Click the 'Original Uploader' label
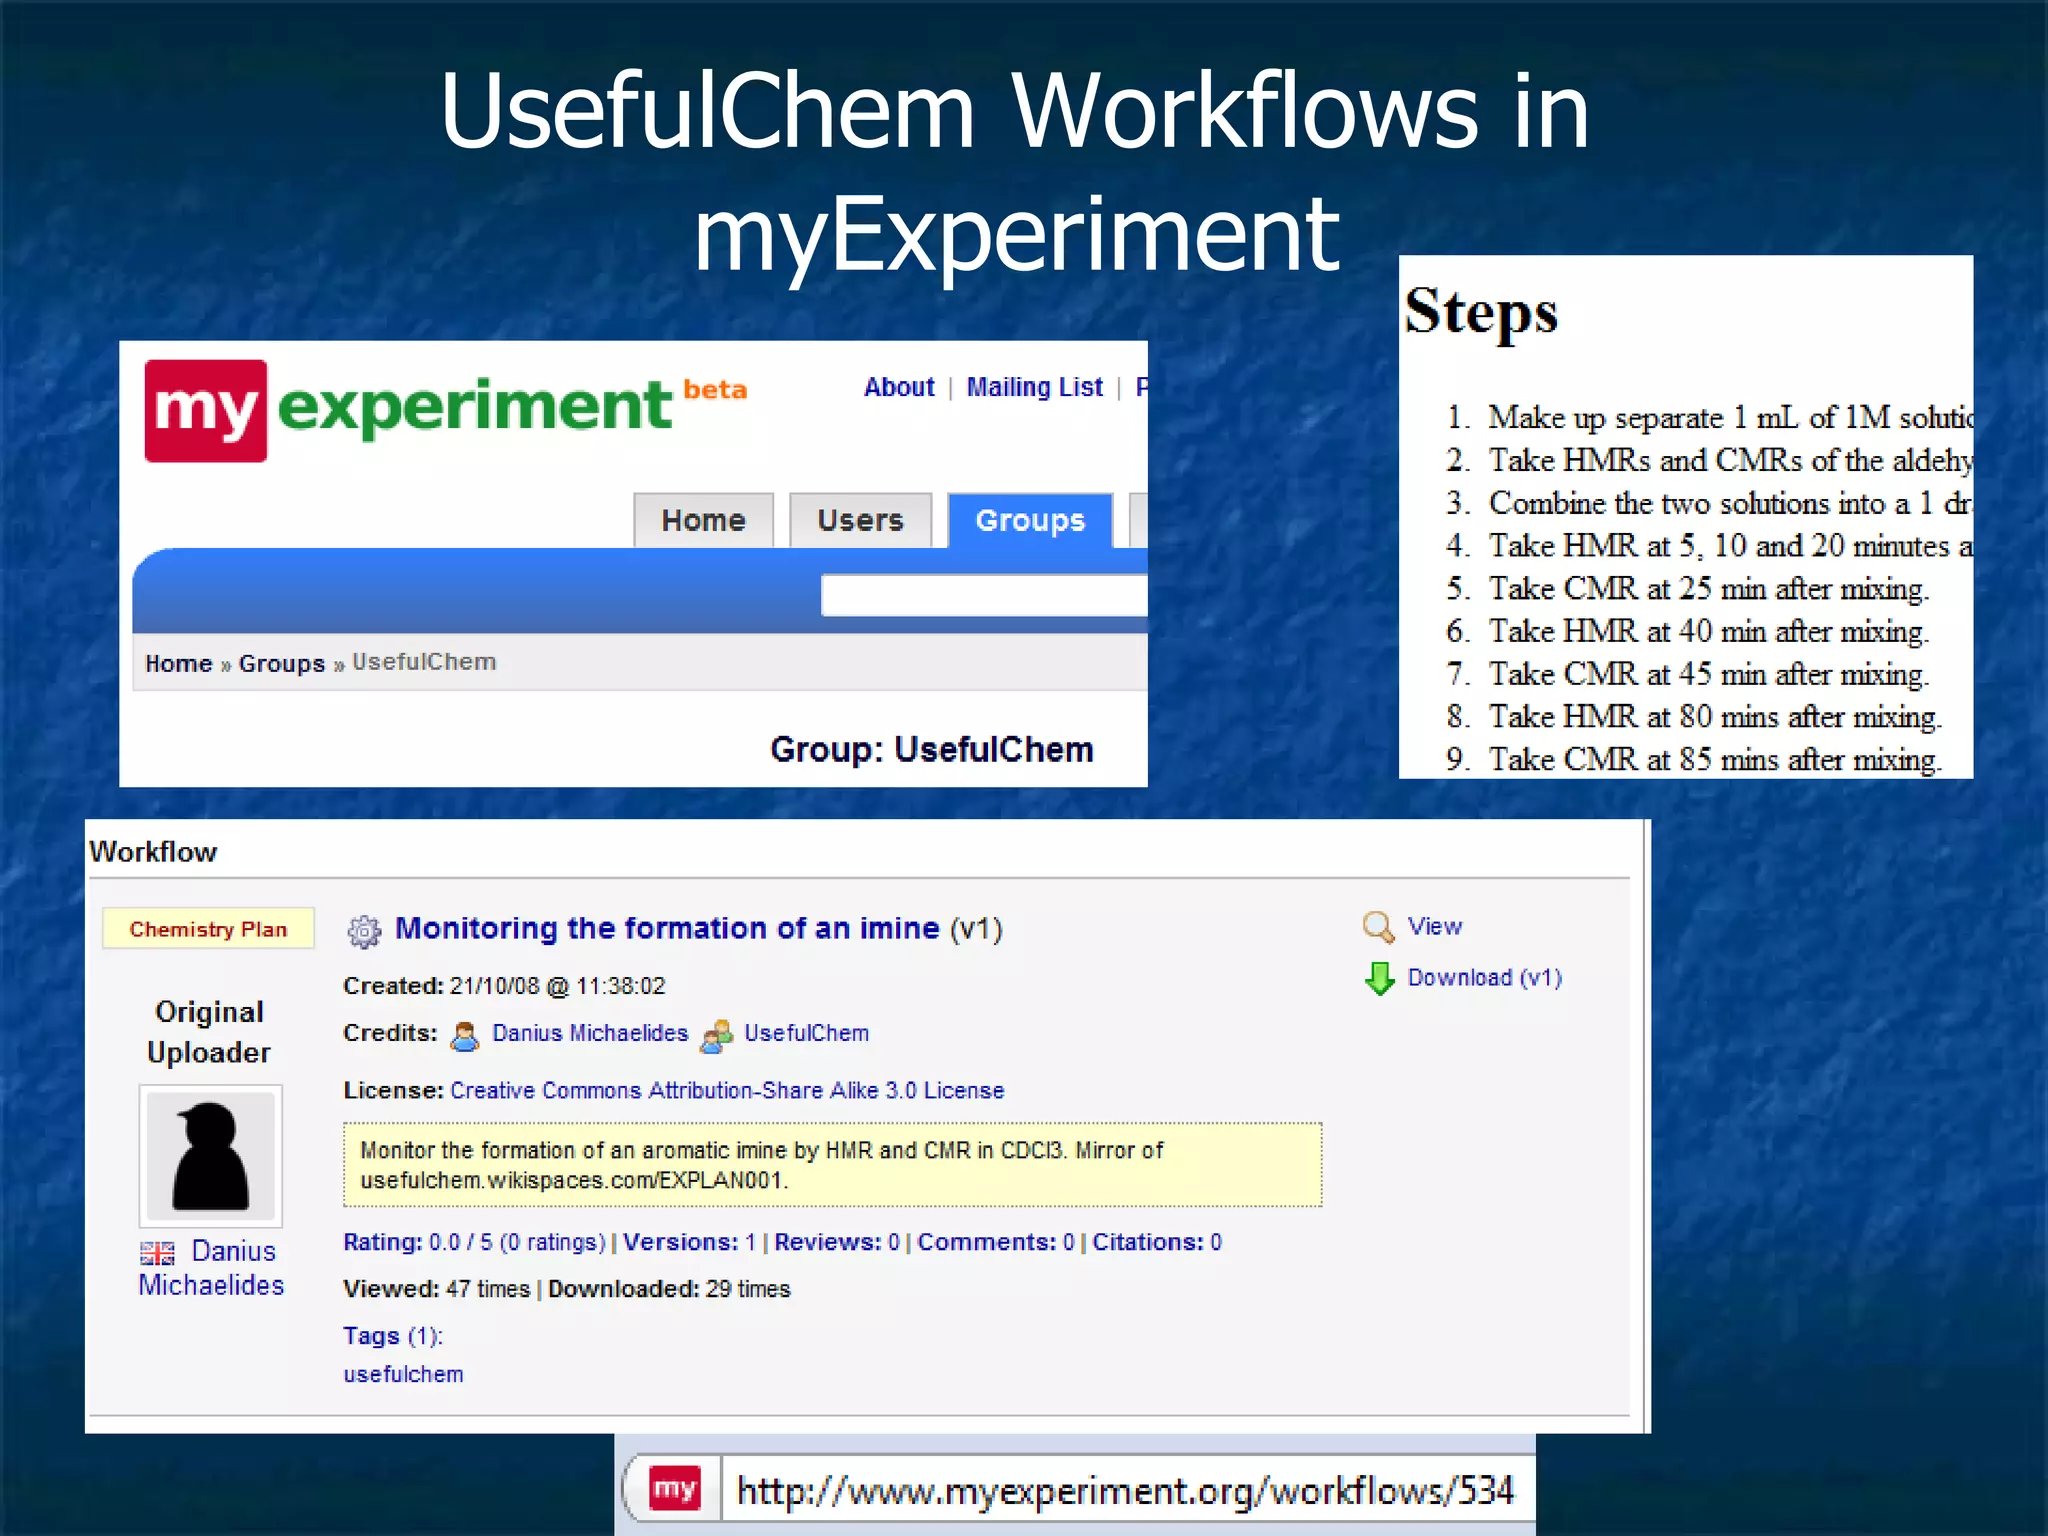The height and width of the screenshot is (1536, 2048). pyautogui.click(x=208, y=1032)
